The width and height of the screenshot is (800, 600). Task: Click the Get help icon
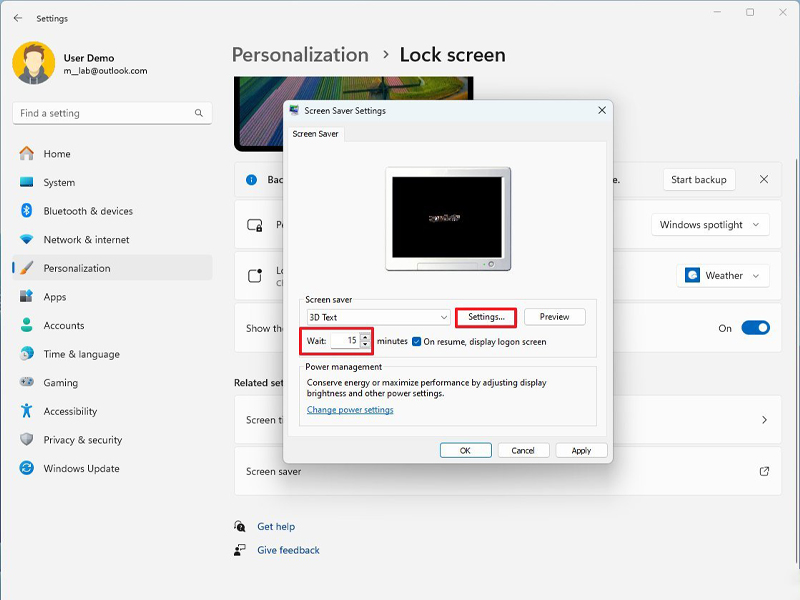pyautogui.click(x=240, y=526)
